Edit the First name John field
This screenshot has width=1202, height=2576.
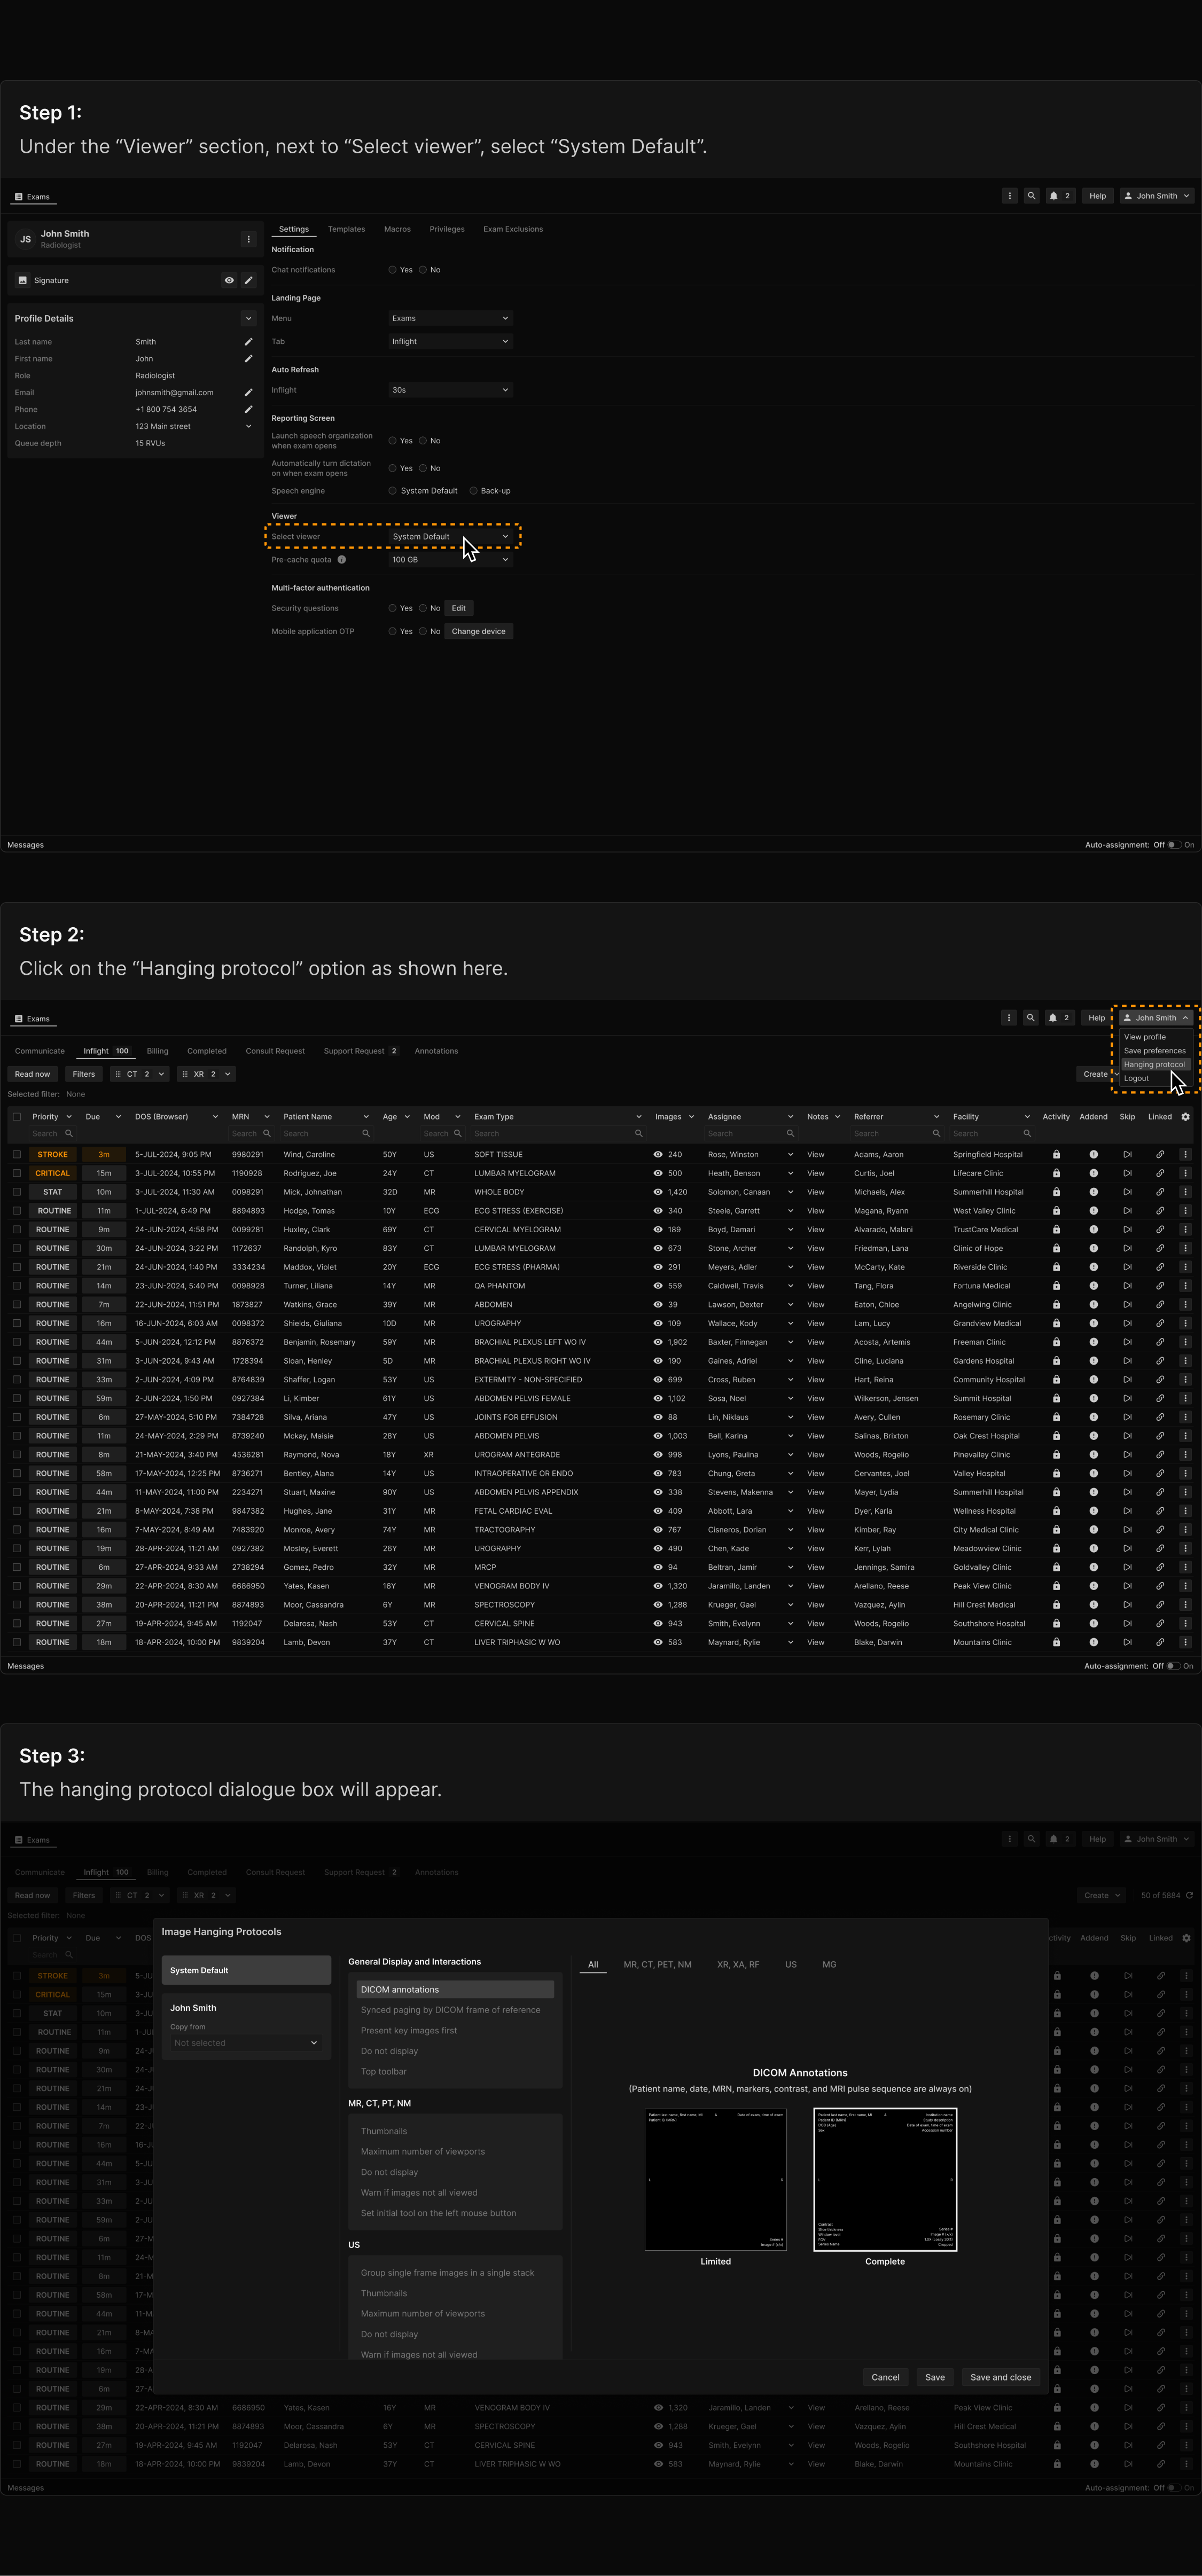(x=248, y=359)
